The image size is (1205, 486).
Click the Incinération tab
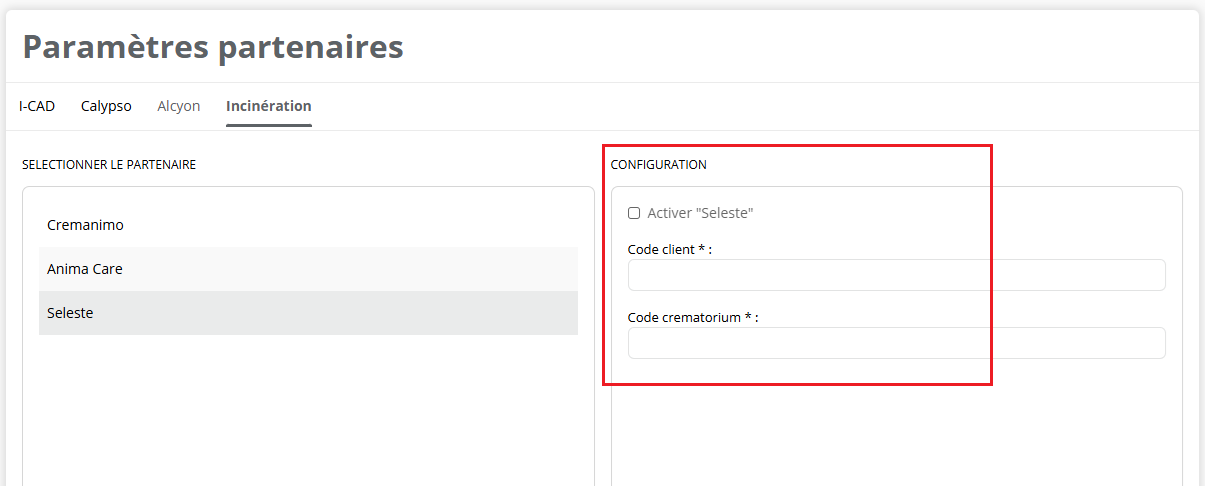click(x=268, y=106)
